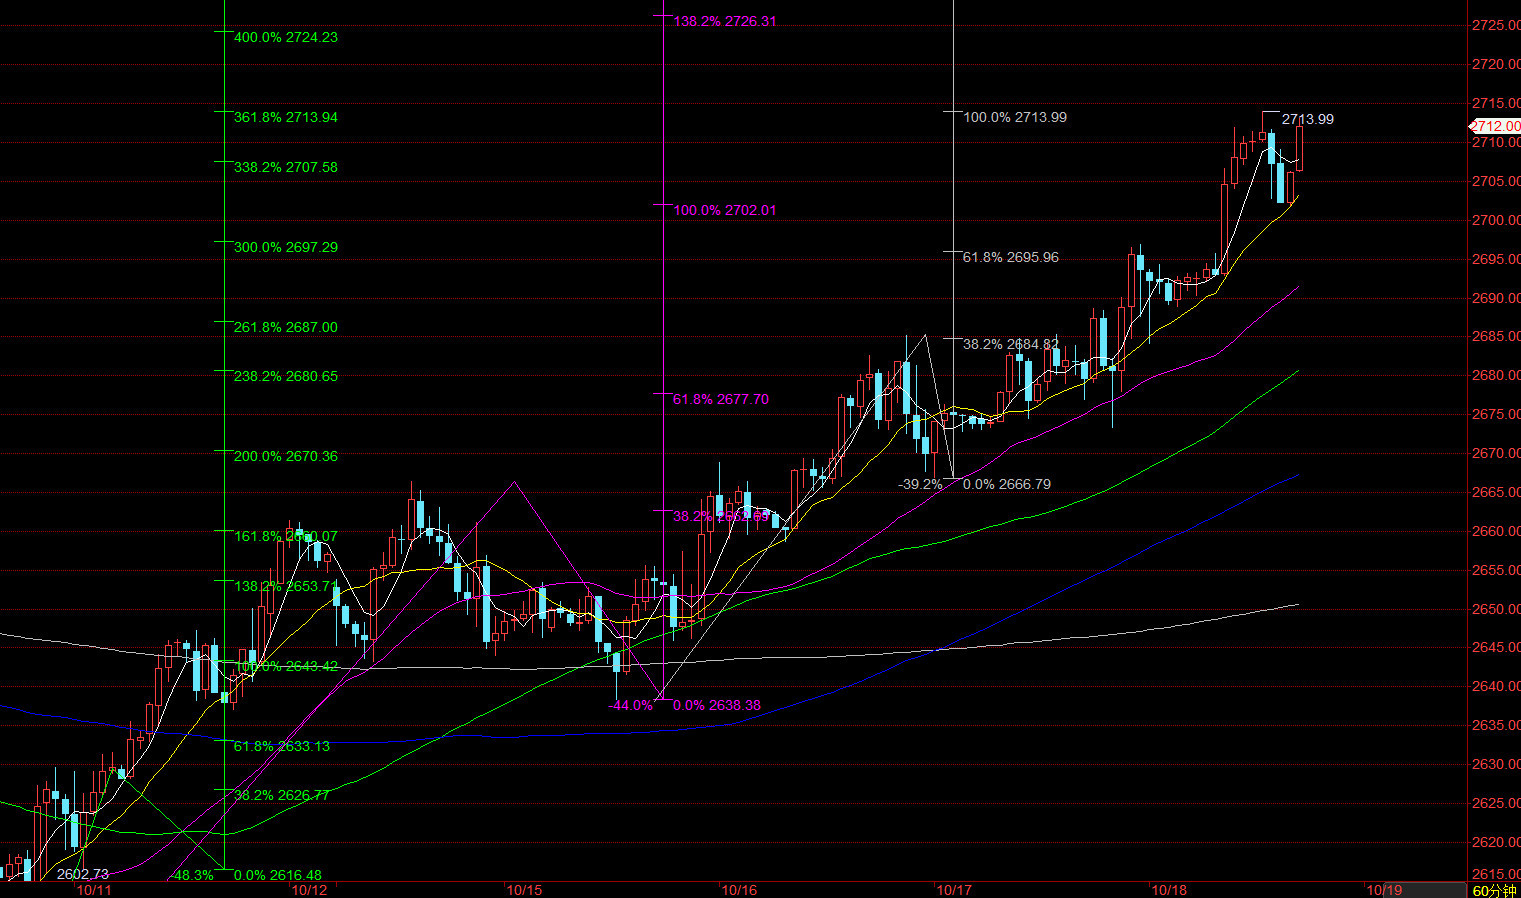Click 2715.00 on the price axis
Image resolution: width=1521 pixels, height=898 pixels.
(1496, 103)
